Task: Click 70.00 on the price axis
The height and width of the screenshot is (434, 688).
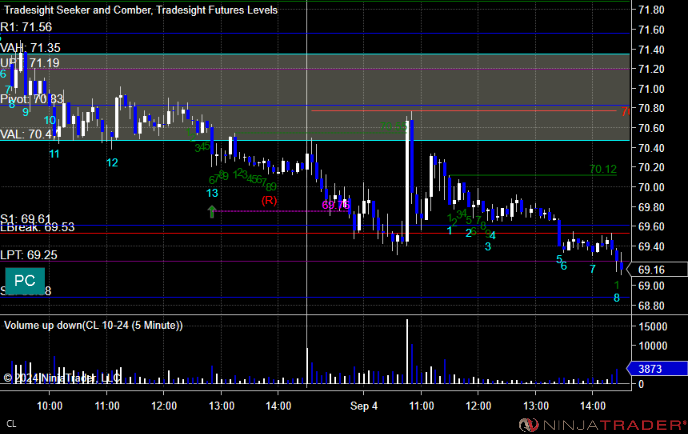Action: click(x=652, y=187)
